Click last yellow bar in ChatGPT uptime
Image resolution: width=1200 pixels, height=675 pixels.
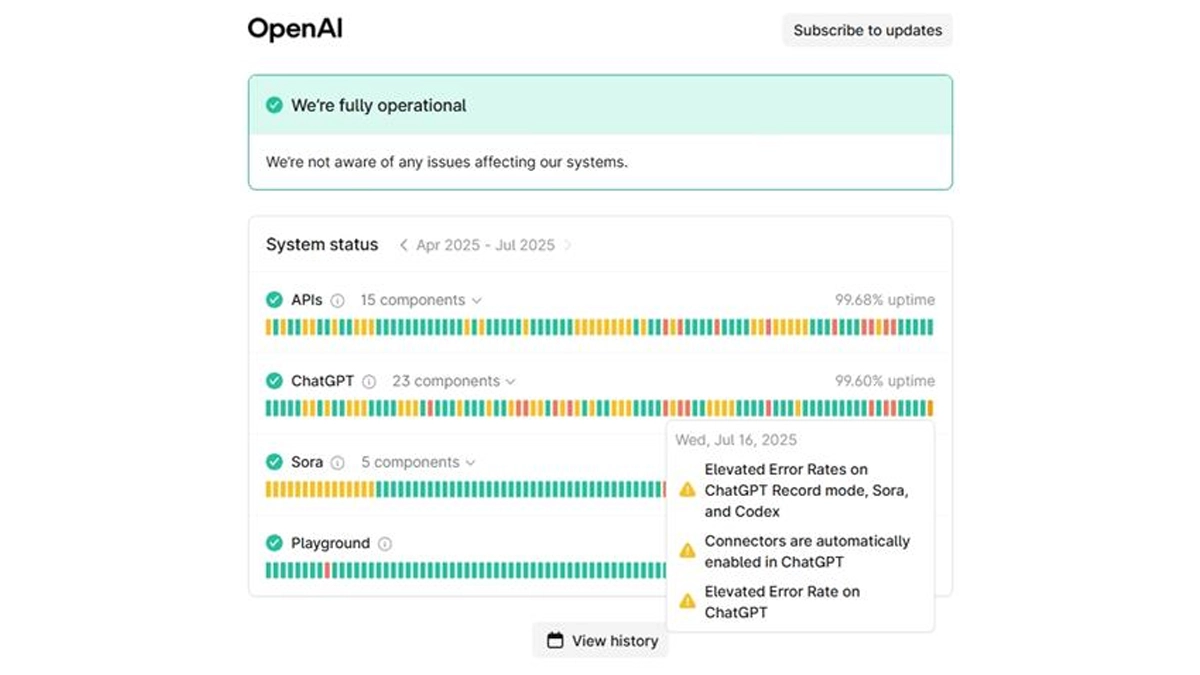pyautogui.click(x=930, y=408)
